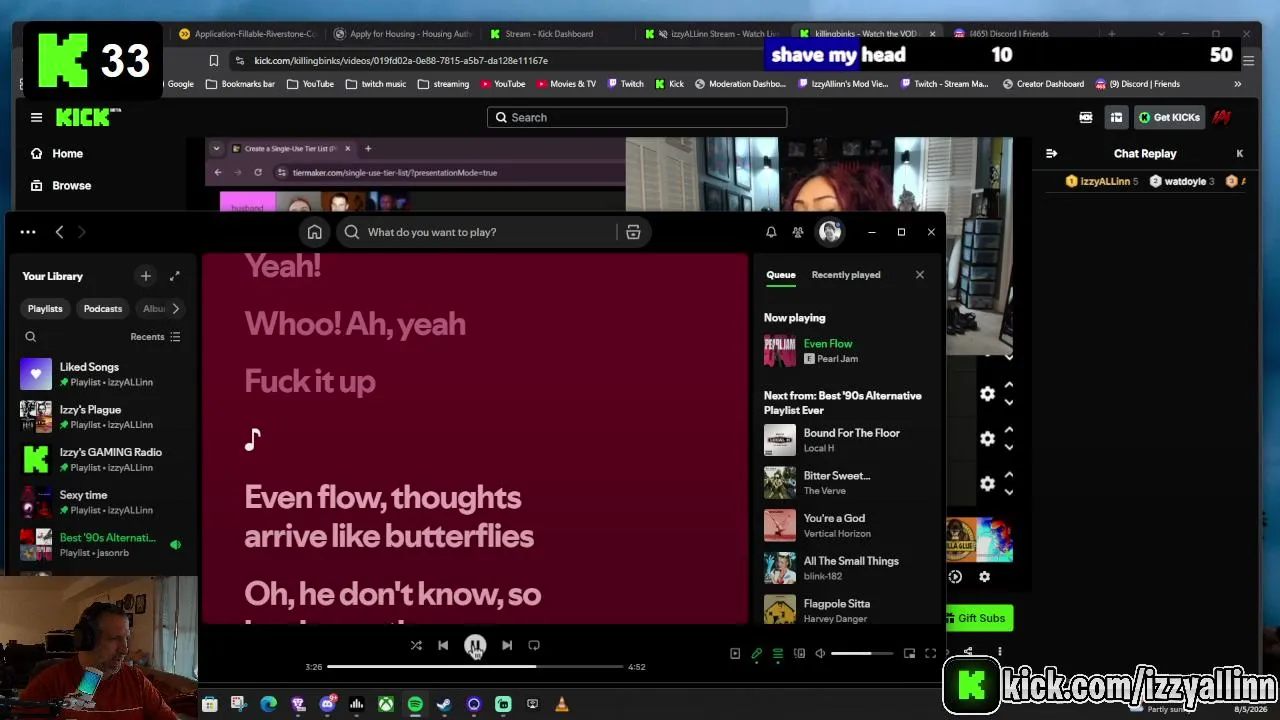Open Connect to a device icon

(x=799, y=654)
